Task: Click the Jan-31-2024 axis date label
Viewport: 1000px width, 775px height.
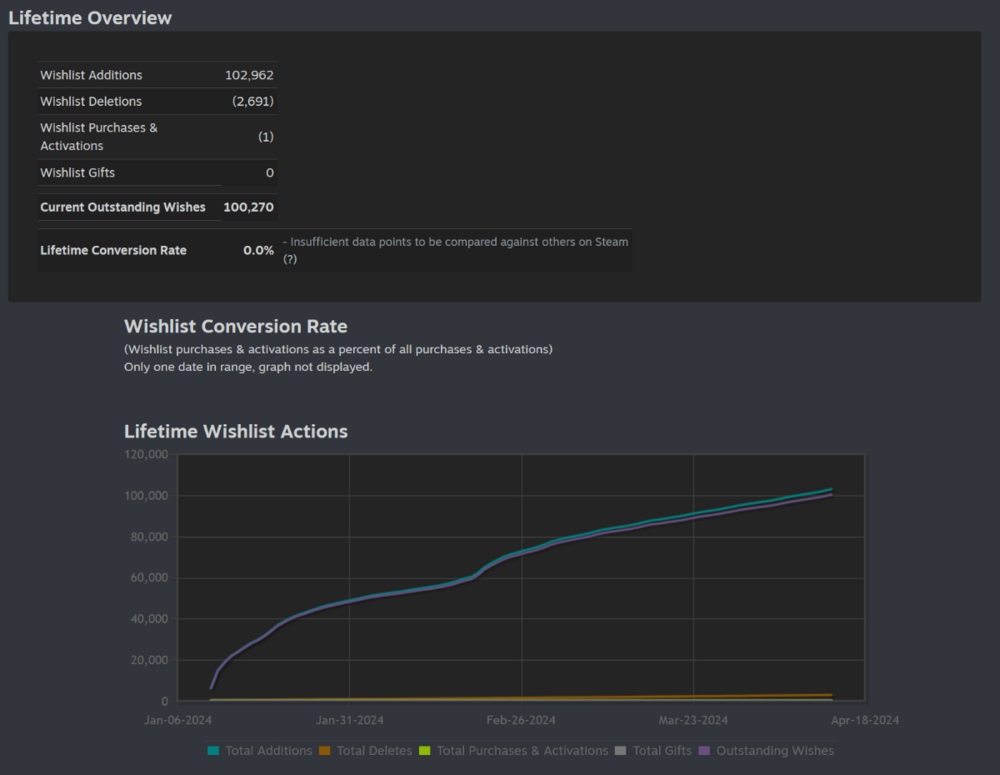Action: pos(350,720)
